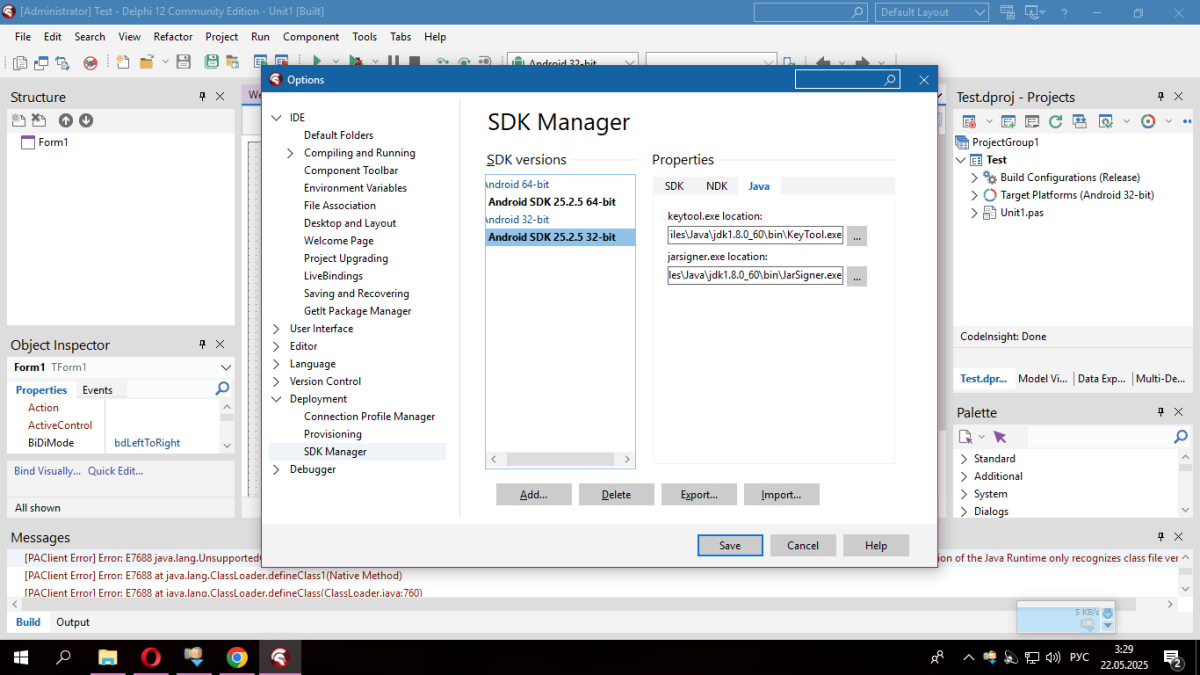The width and height of the screenshot is (1200, 675).
Task: Select Android SDK 25.2.5 64-bit entry
Action: pos(552,202)
